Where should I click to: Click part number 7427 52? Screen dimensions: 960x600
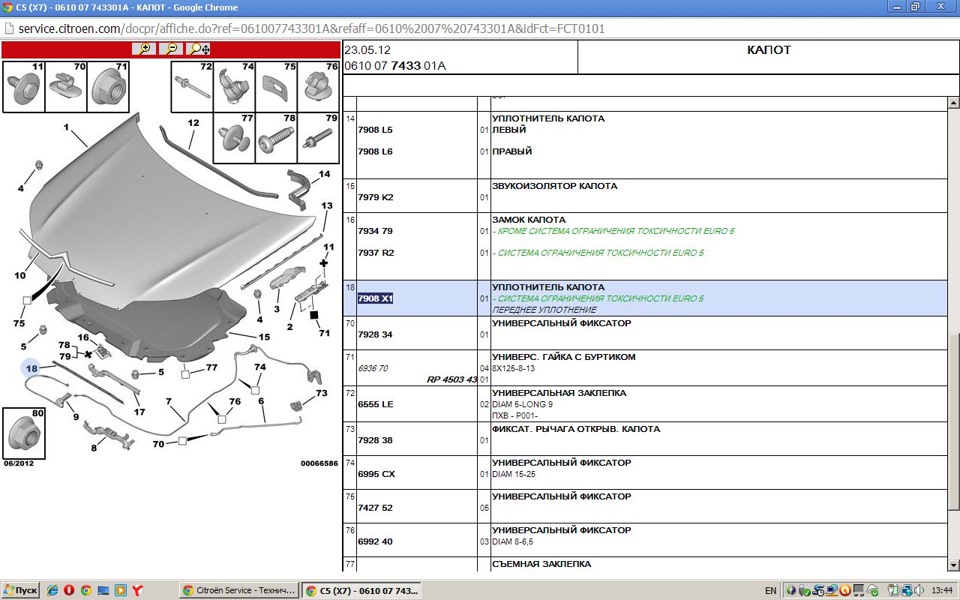coord(375,508)
